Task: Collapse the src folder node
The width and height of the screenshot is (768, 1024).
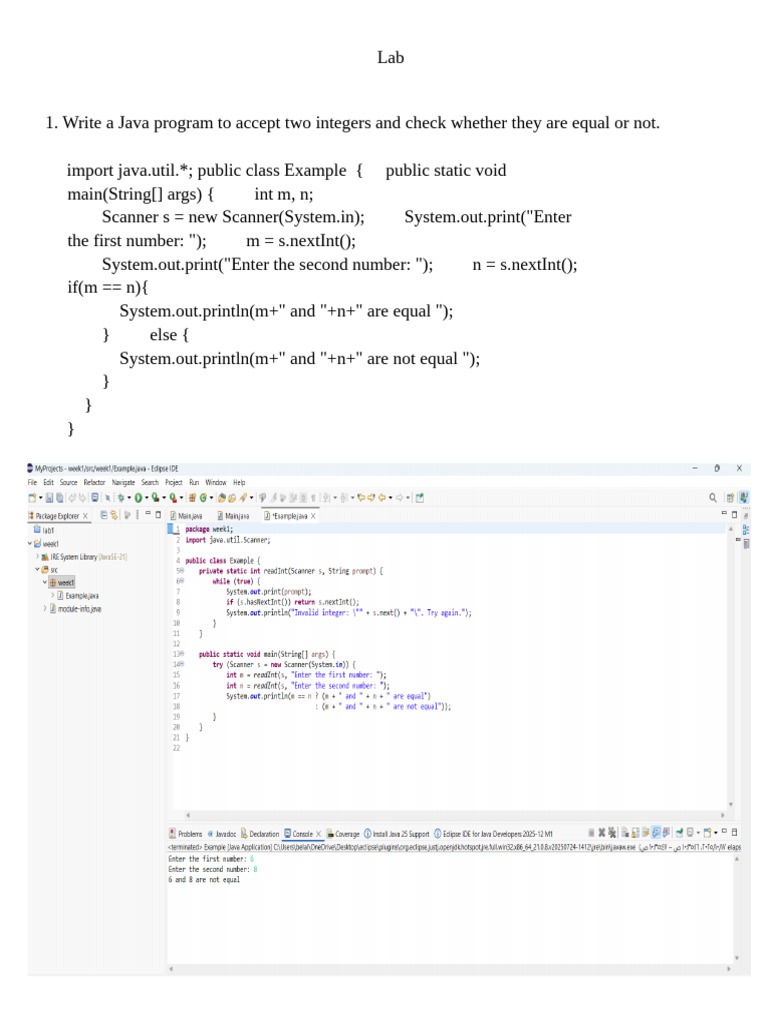Action: click(x=37, y=570)
